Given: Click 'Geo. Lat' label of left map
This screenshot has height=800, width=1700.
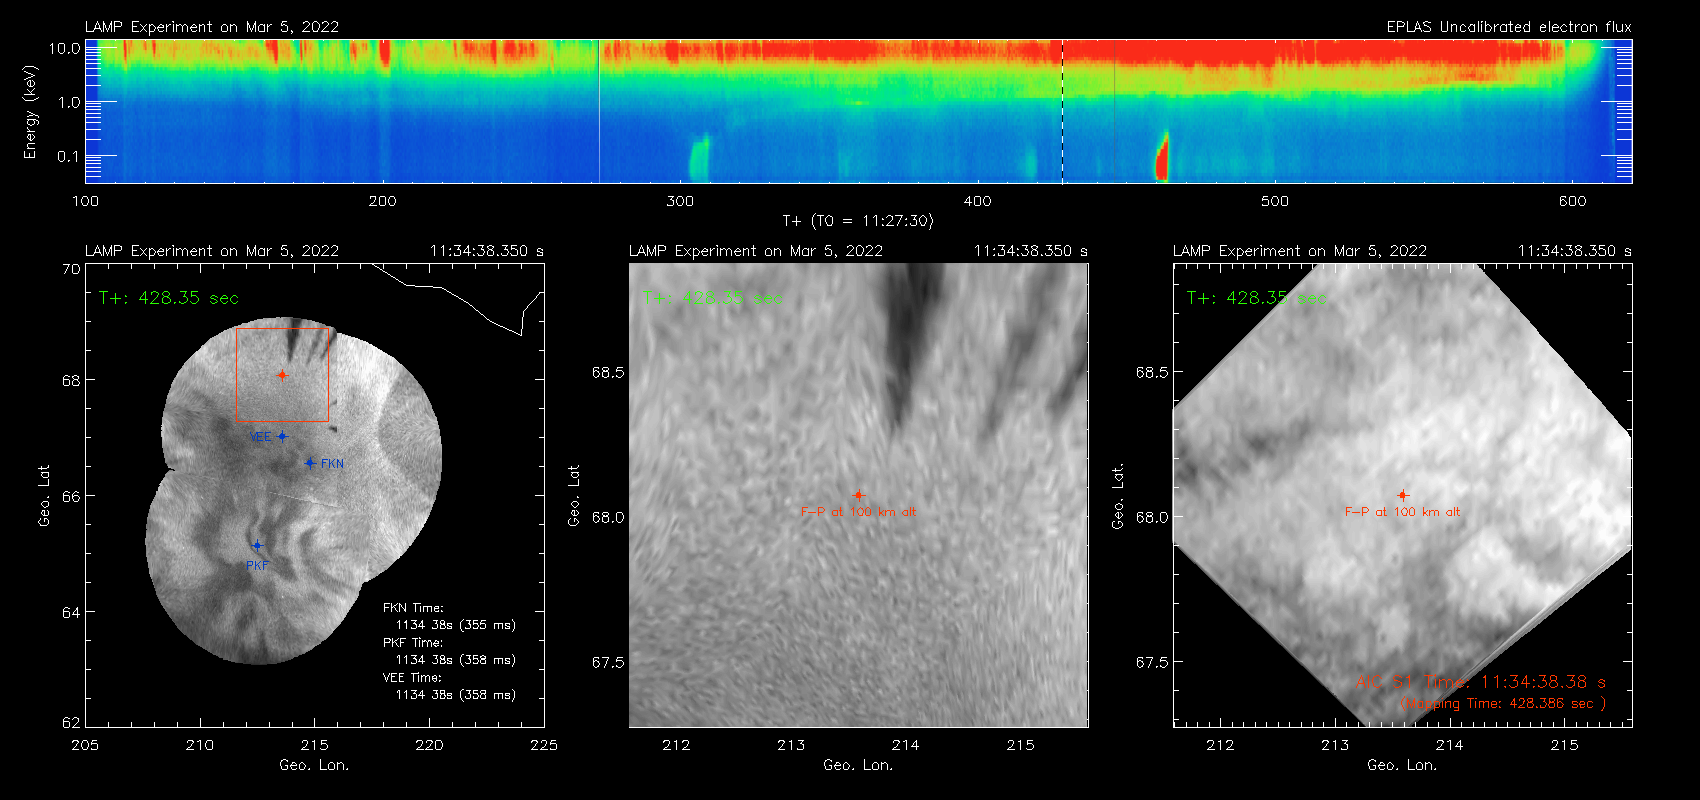Looking at the screenshot, I should coord(44,495).
